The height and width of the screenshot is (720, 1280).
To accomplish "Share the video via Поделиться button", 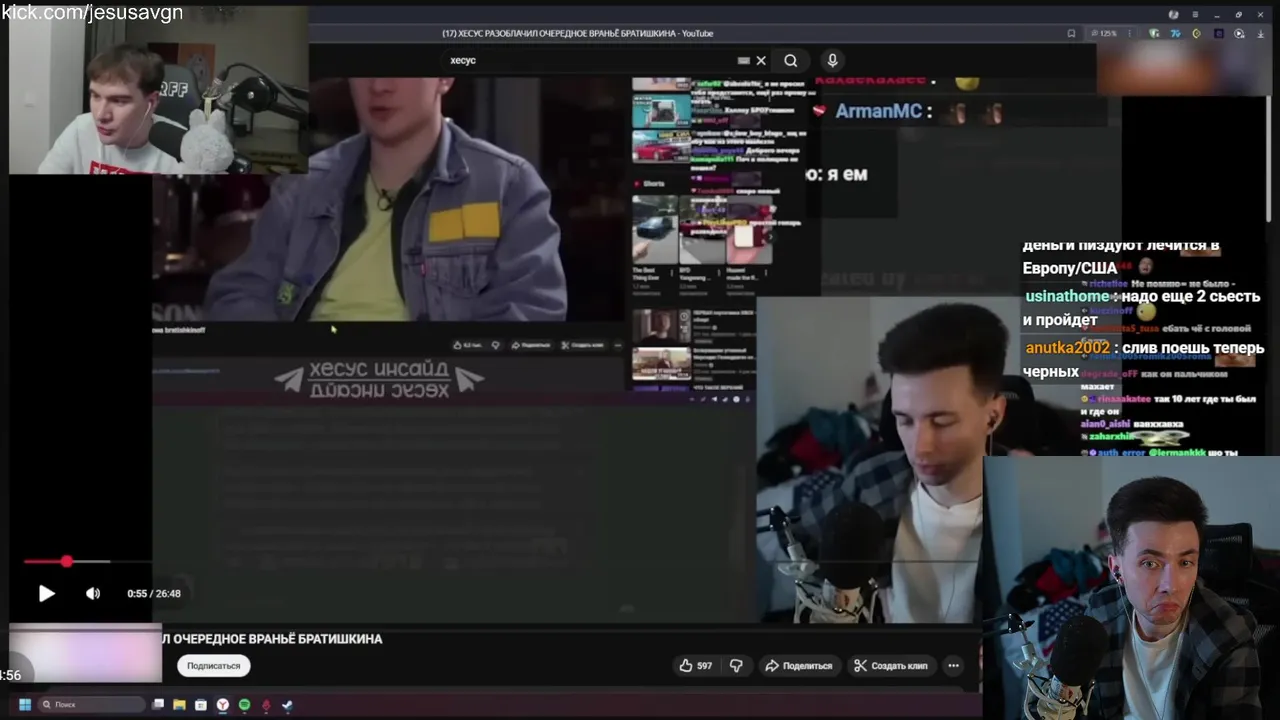I will [x=799, y=666].
